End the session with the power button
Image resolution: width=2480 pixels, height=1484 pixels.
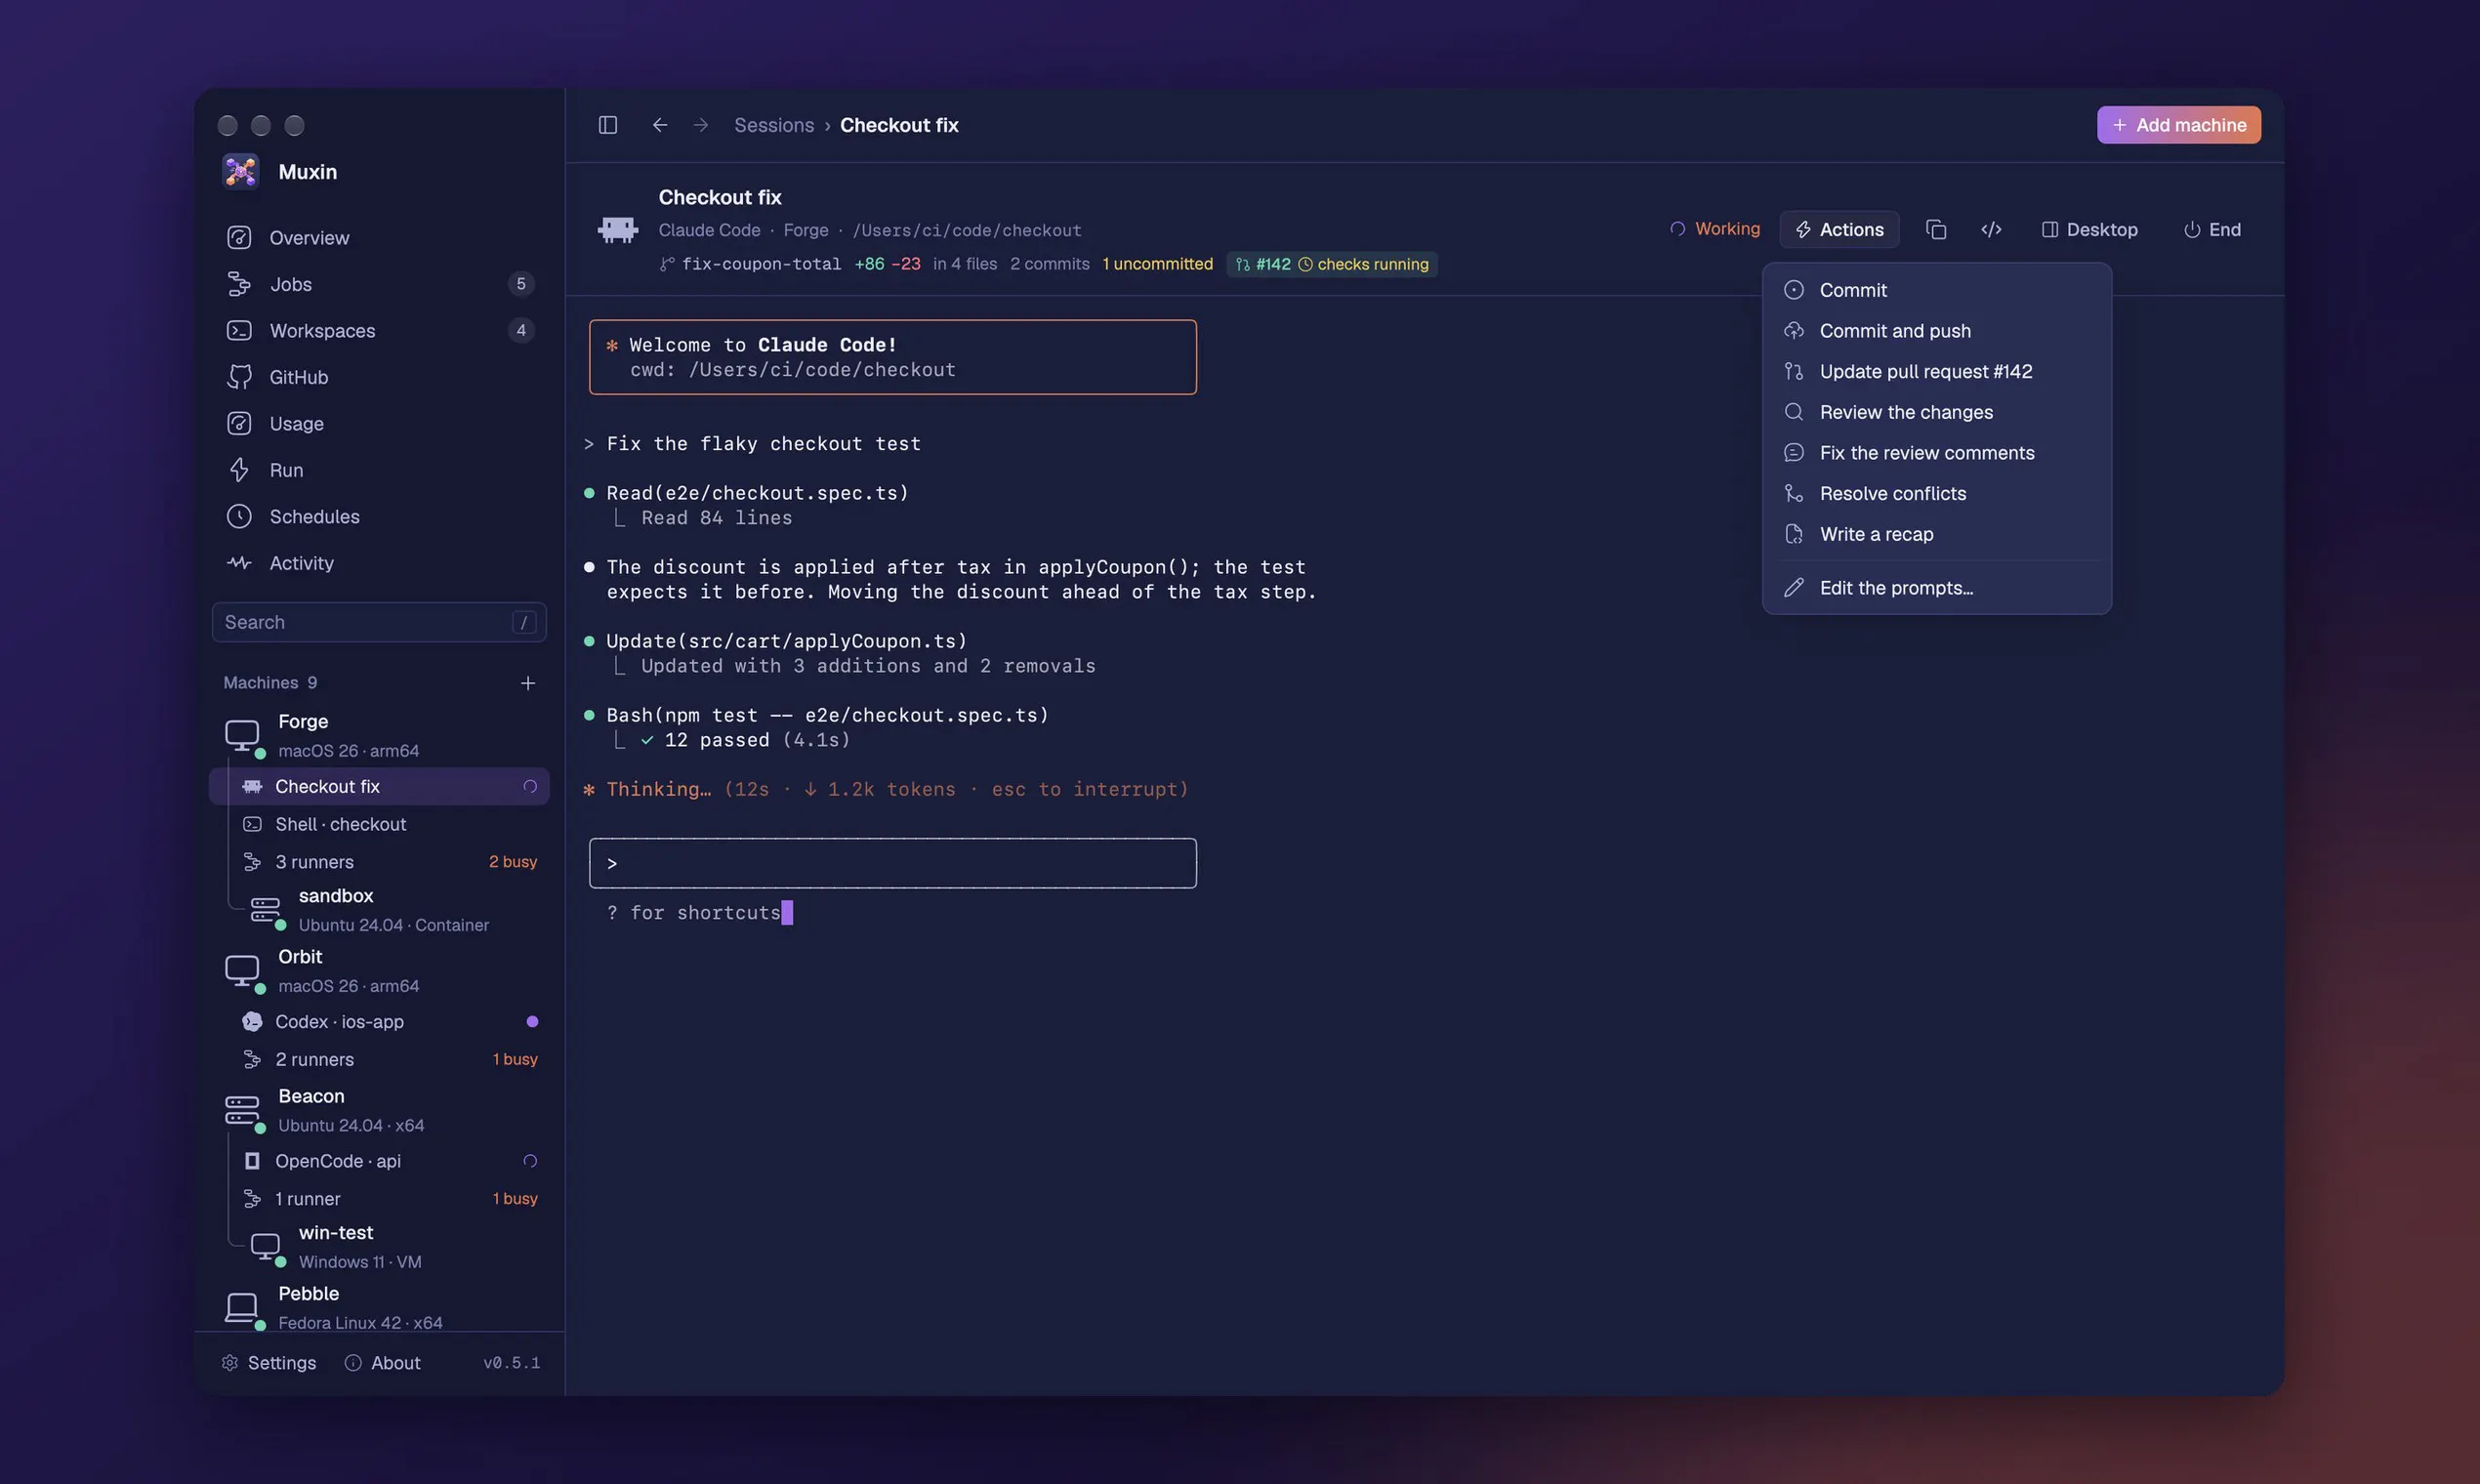[x=2212, y=230]
